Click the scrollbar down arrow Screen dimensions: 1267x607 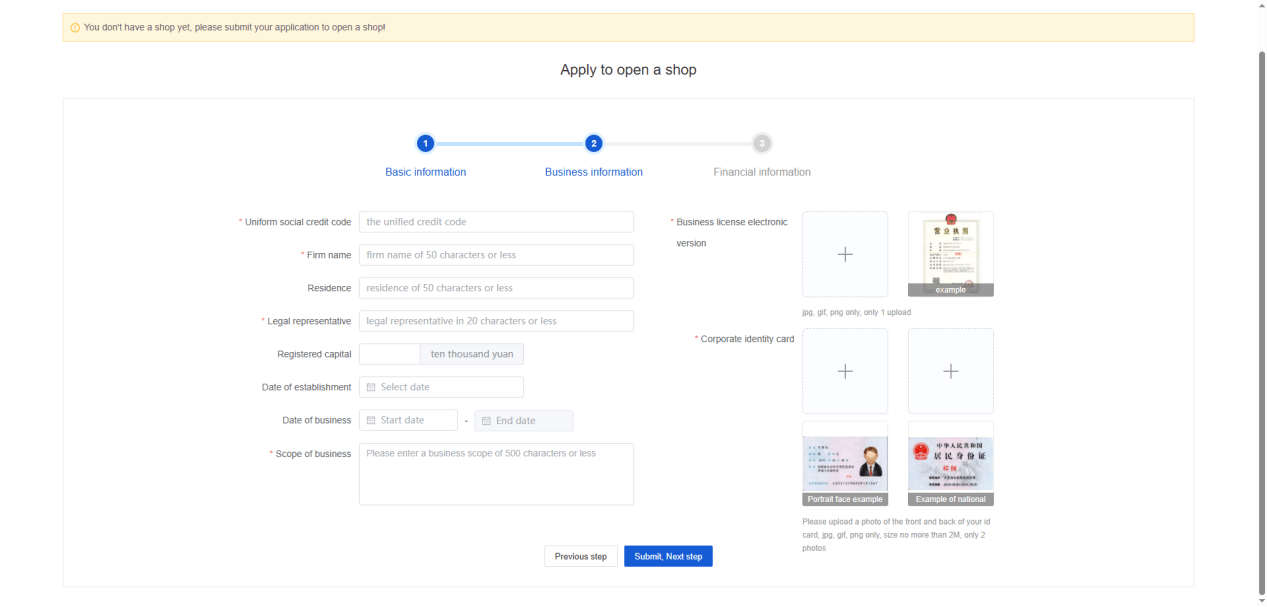click(x=1261, y=600)
